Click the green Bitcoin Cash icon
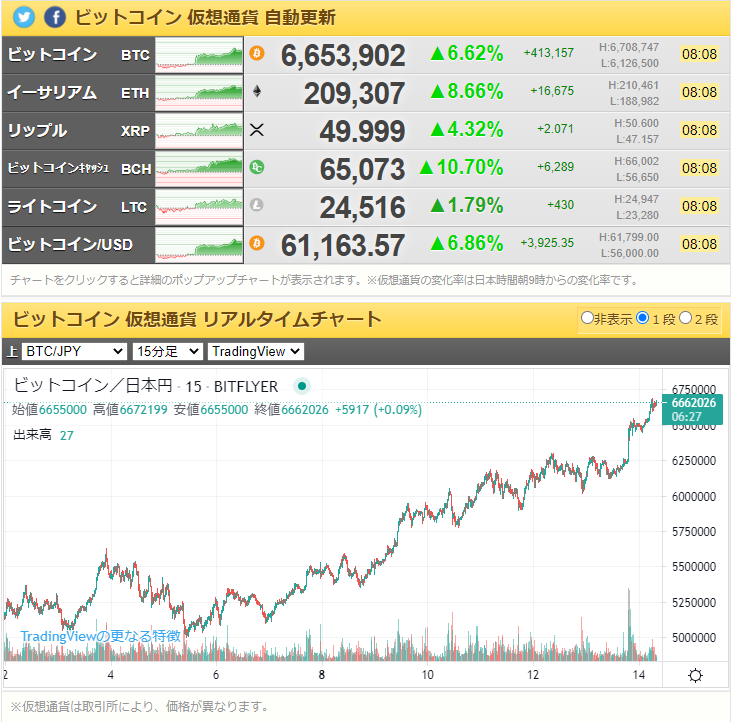 [x=256, y=167]
